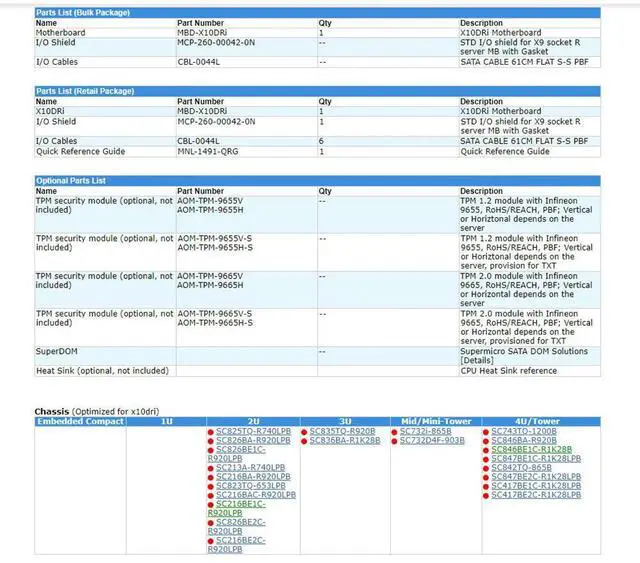
Task: Click the red bullet beside SC732i-865B
Action: tap(396, 432)
